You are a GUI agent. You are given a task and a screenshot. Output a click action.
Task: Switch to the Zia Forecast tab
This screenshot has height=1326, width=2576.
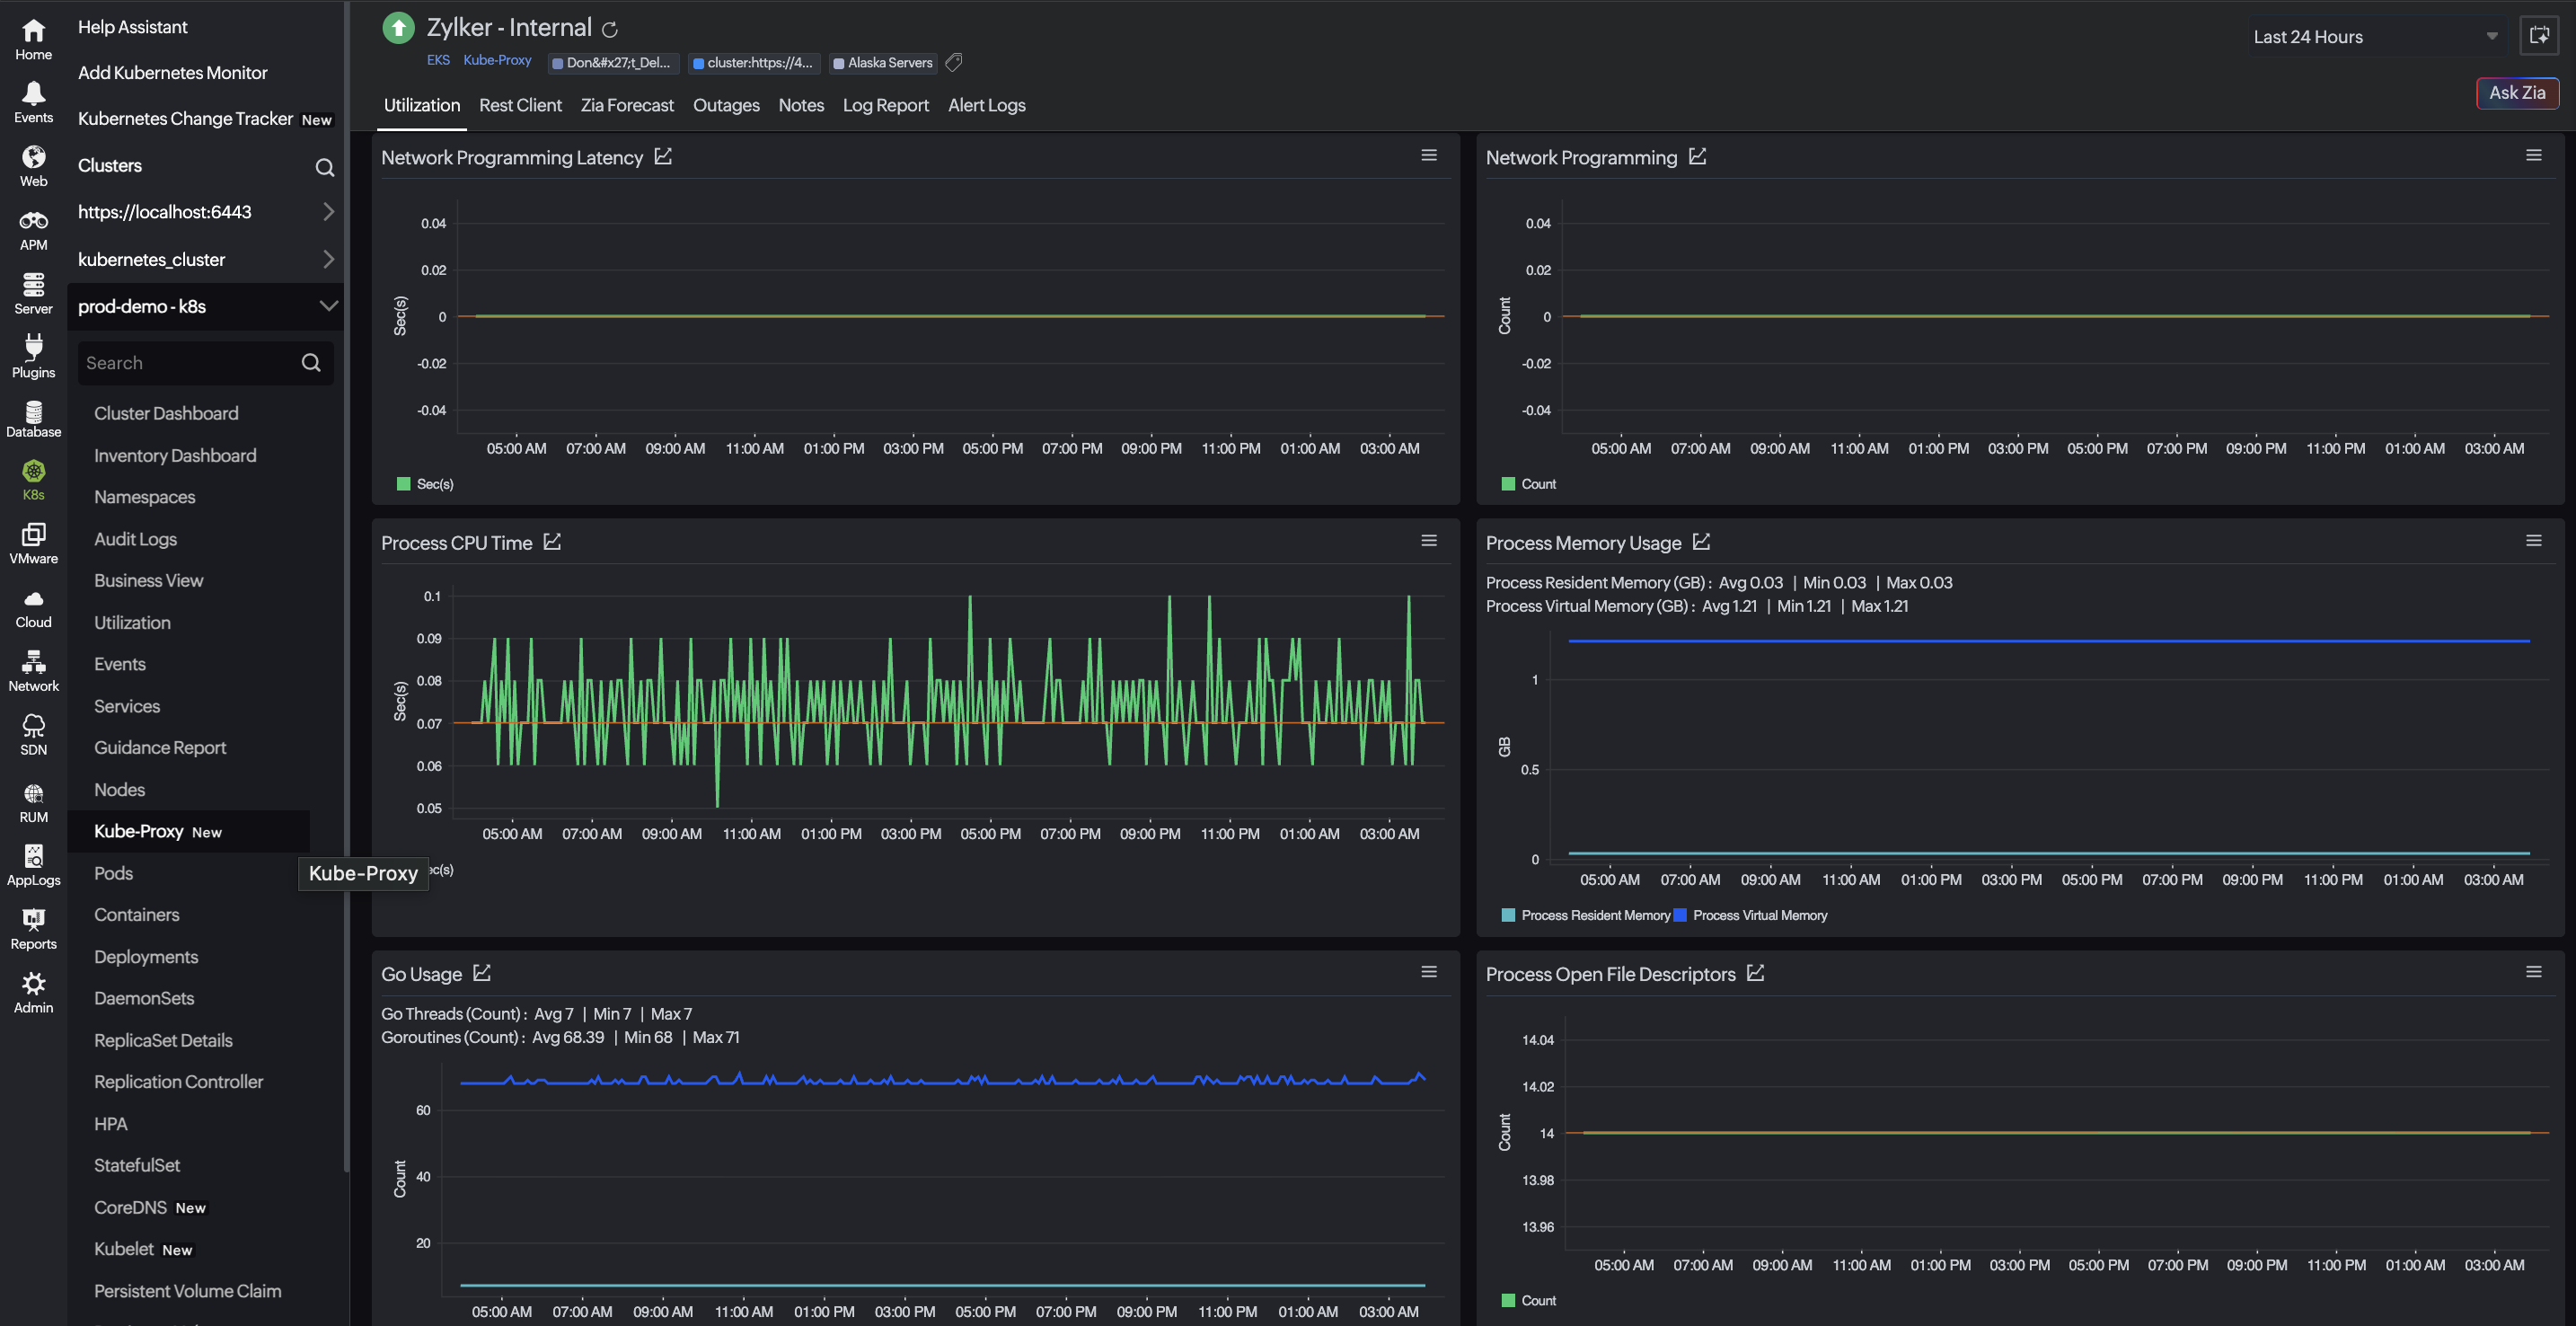tap(627, 105)
